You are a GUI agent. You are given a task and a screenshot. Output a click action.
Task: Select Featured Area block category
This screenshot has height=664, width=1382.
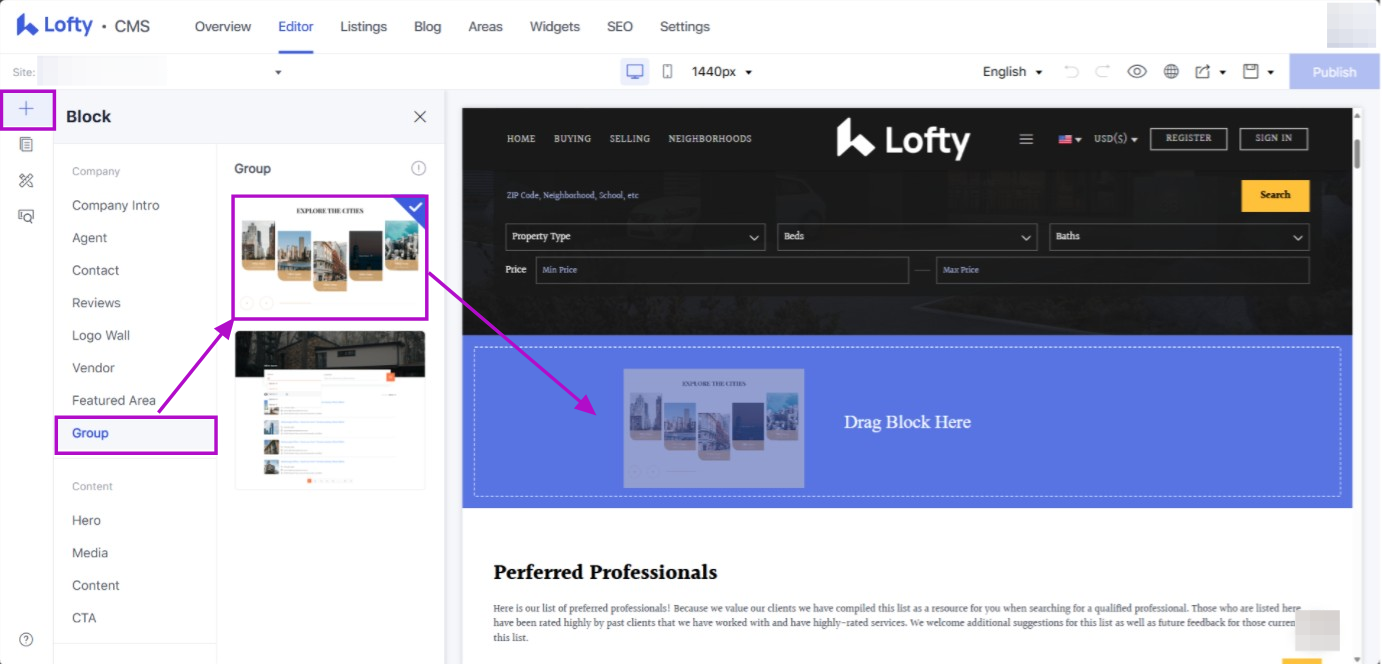[114, 401]
